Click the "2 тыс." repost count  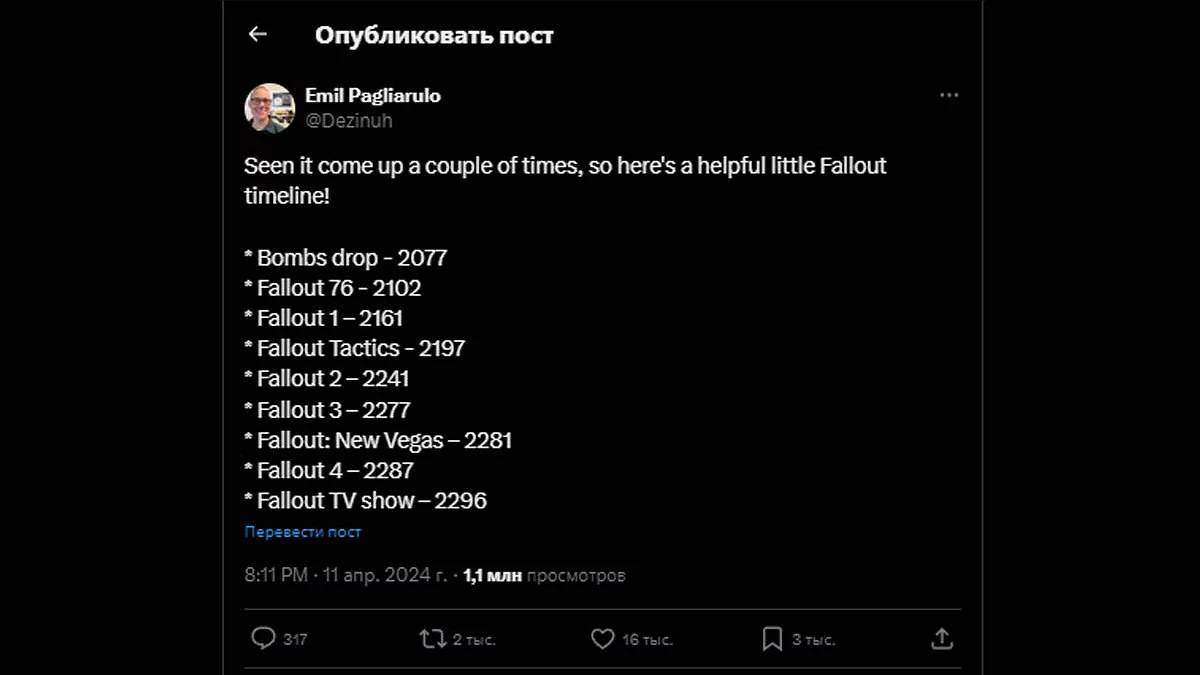474,639
